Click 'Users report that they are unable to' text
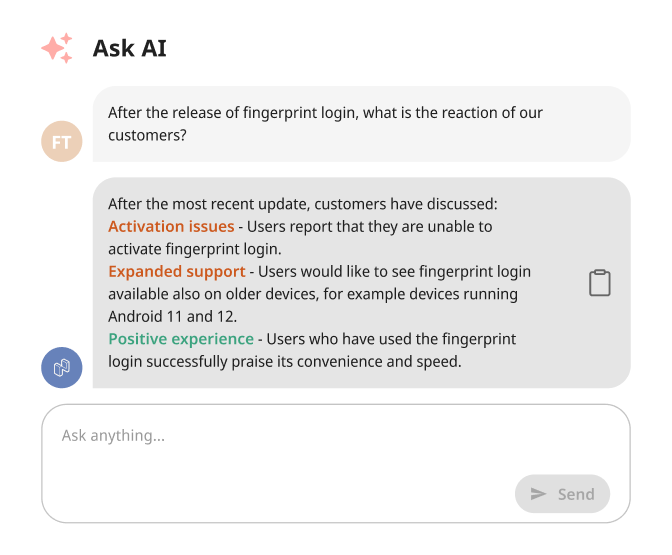The height and width of the screenshot is (555, 672). pos(370,227)
